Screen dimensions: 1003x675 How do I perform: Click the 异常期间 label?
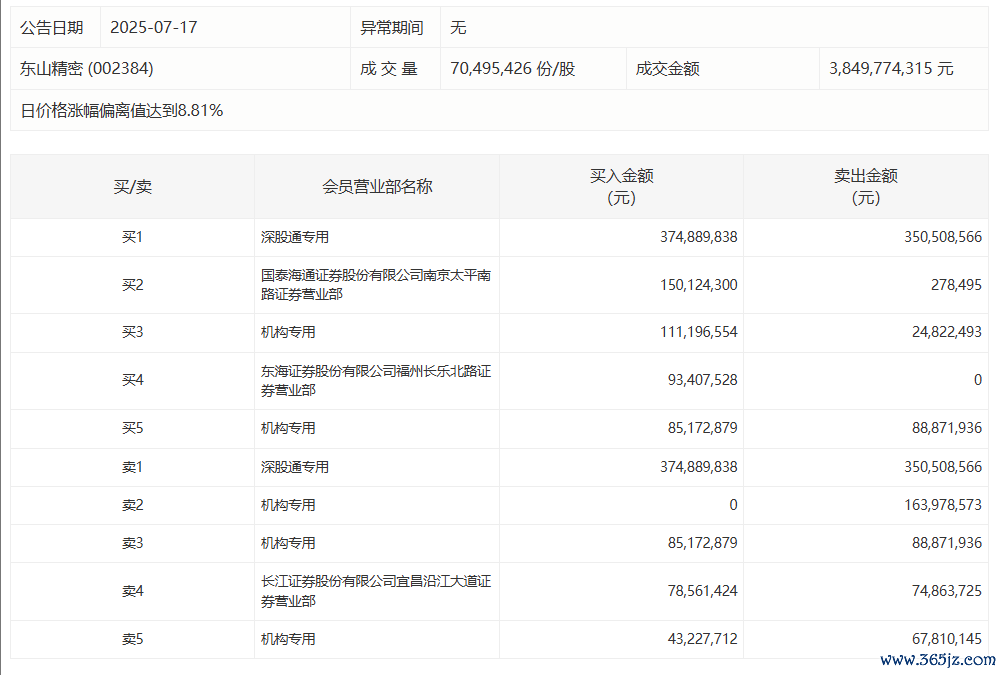point(391,28)
